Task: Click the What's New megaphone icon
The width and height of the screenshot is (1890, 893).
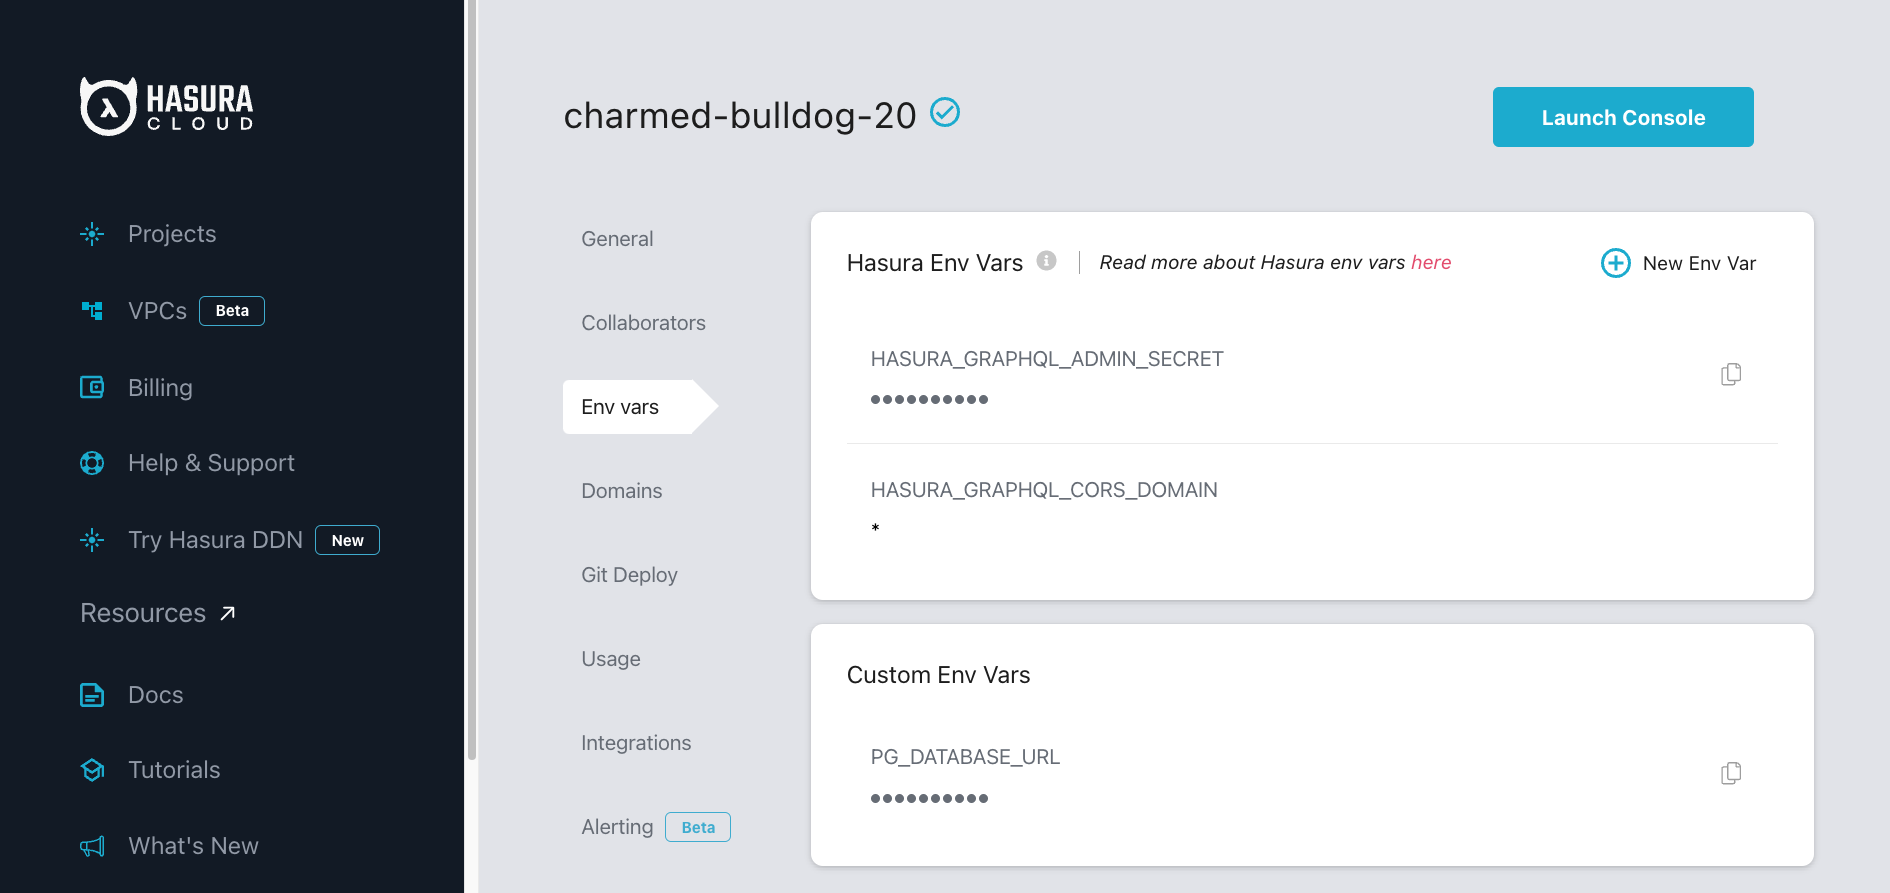Action: coord(92,847)
